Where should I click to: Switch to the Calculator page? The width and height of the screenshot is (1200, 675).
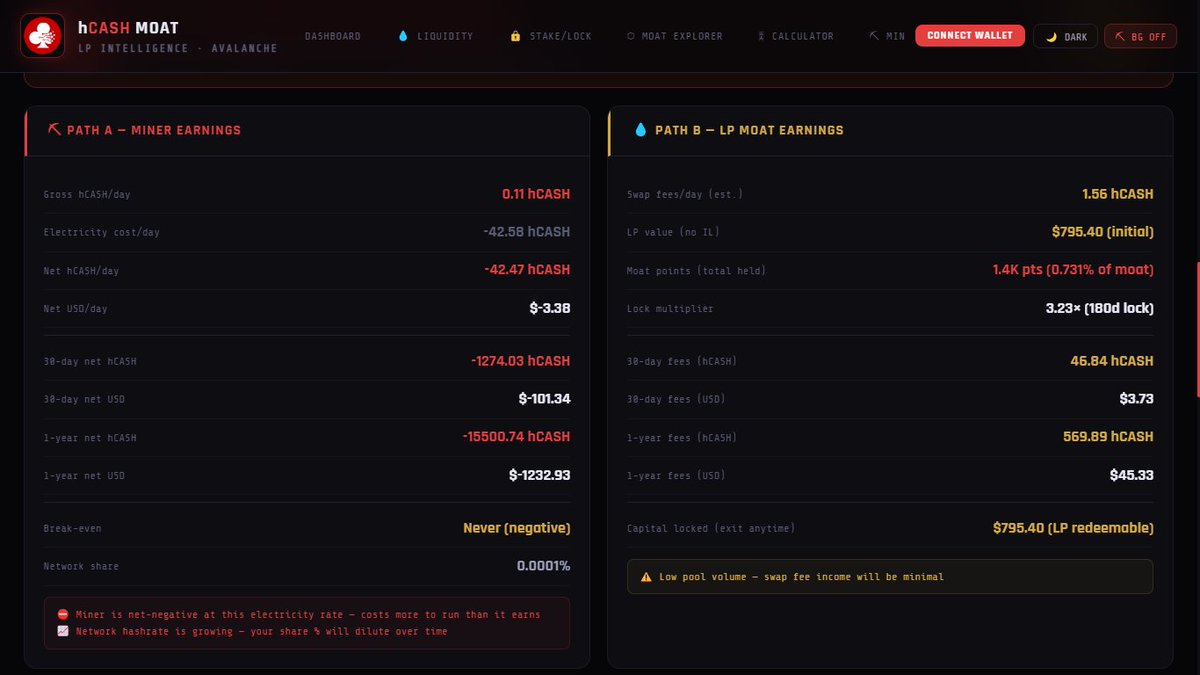pyautogui.click(x=795, y=36)
